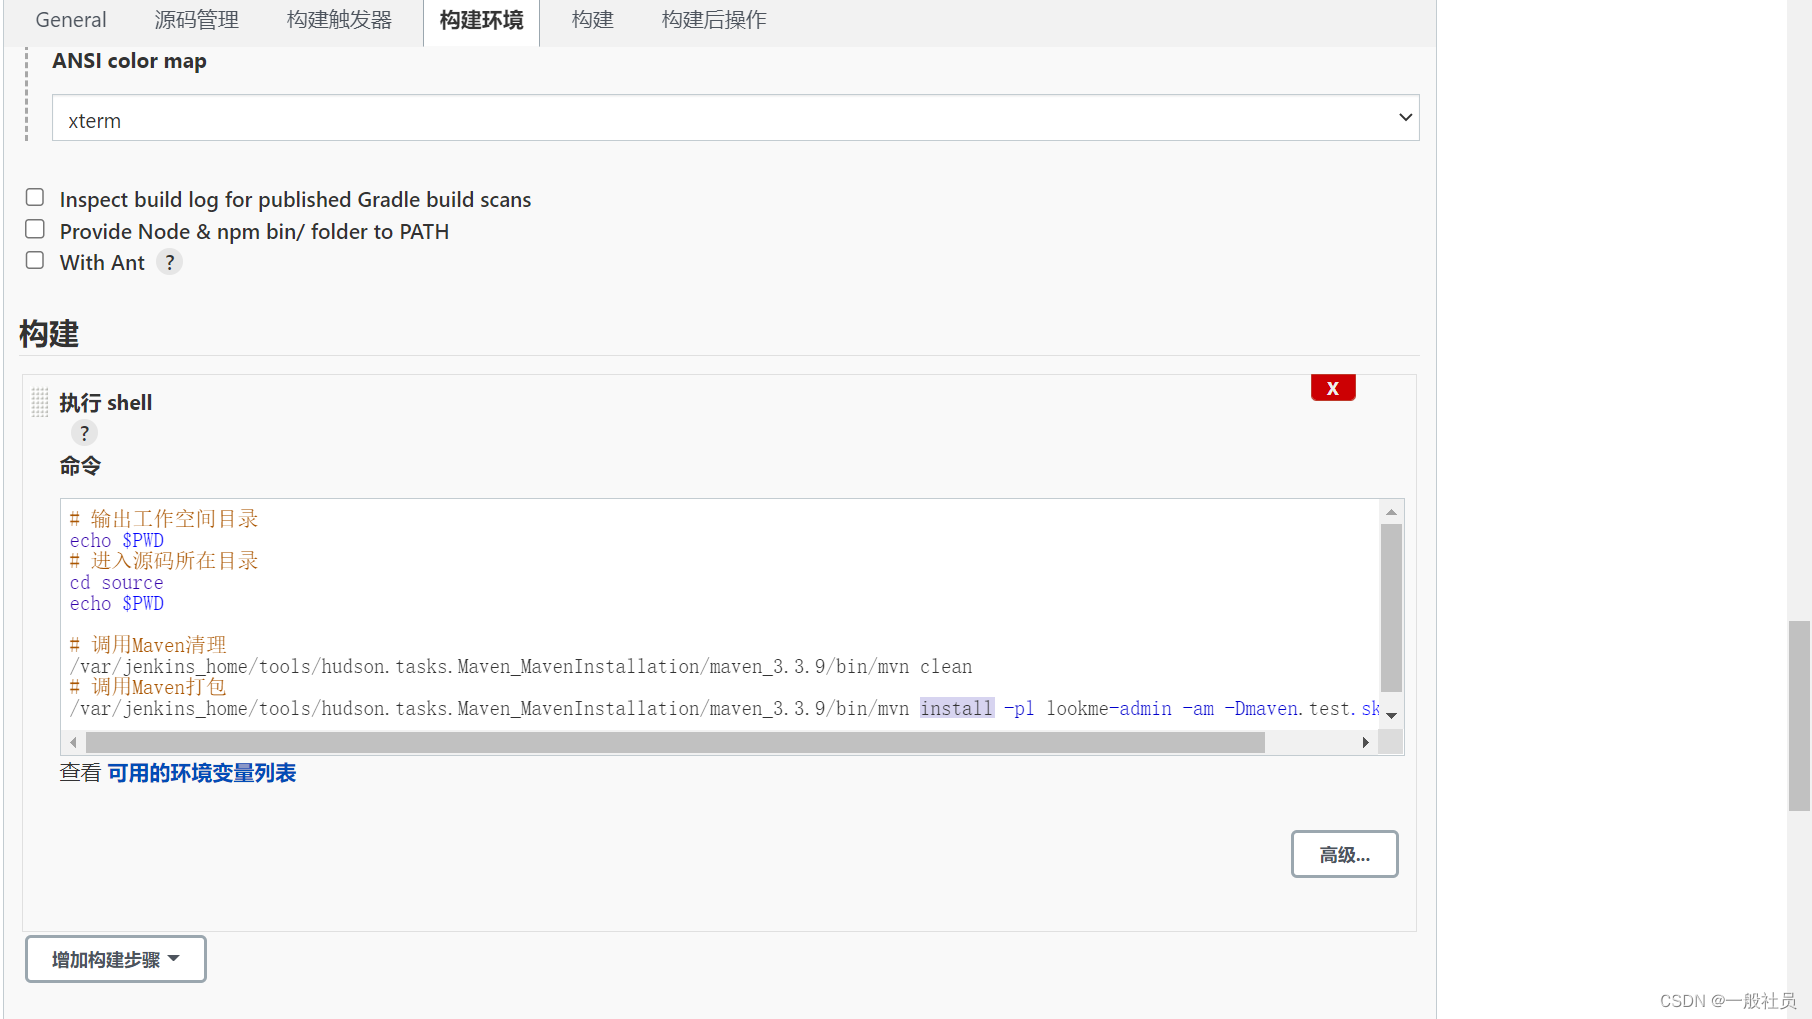Open help for the 执行 shell step
This screenshot has height=1019, width=1812.
84,433
